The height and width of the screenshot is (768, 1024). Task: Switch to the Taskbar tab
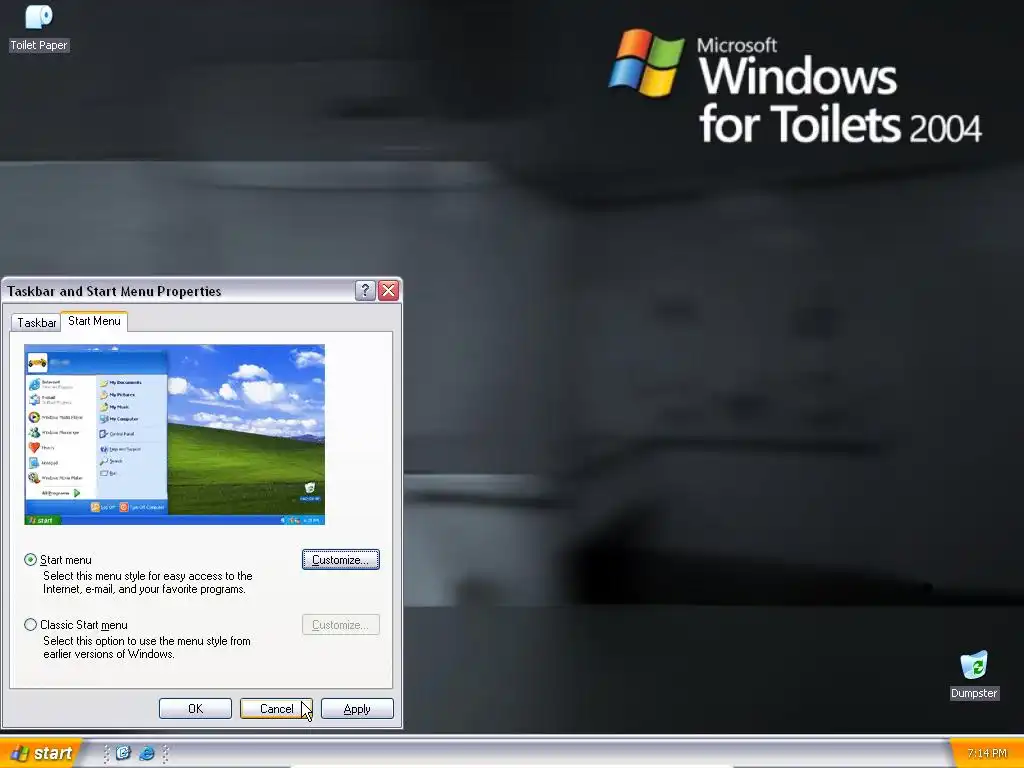(37, 323)
